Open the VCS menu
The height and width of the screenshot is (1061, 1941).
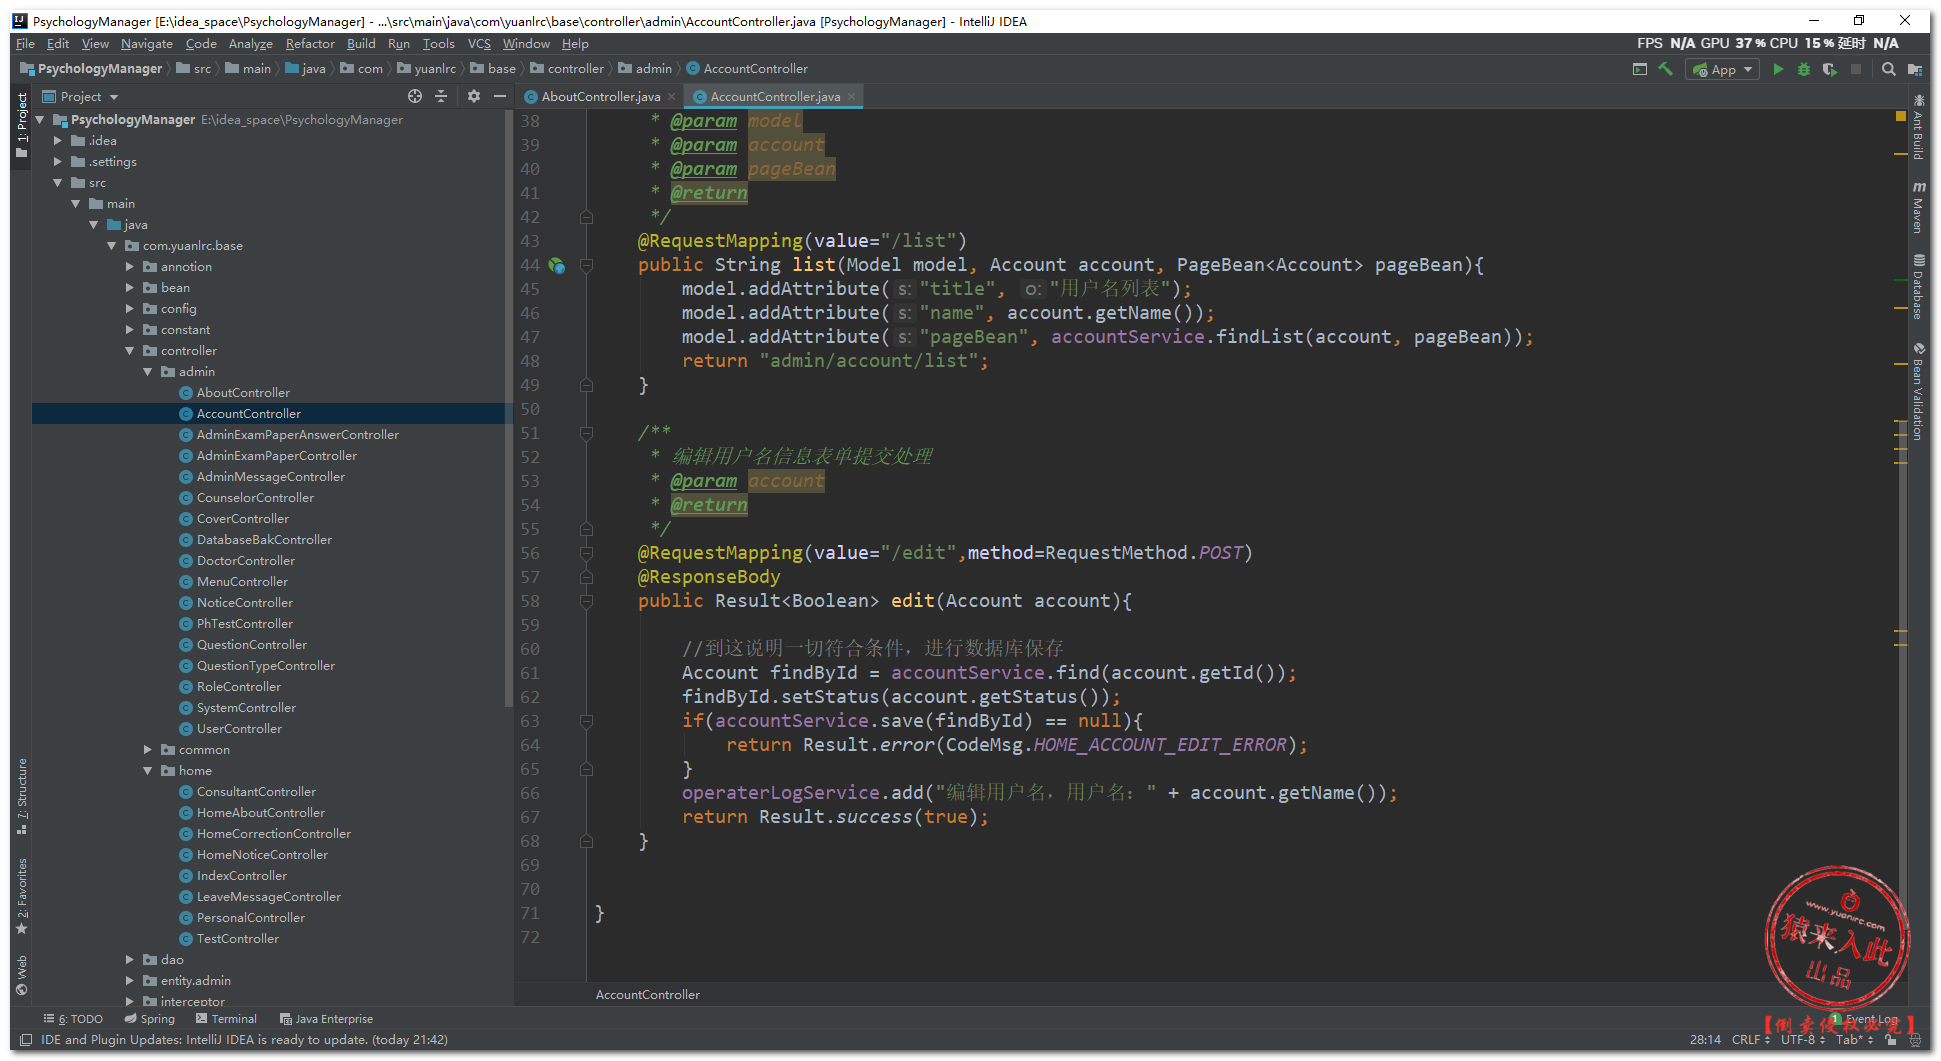click(x=479, y=44)
